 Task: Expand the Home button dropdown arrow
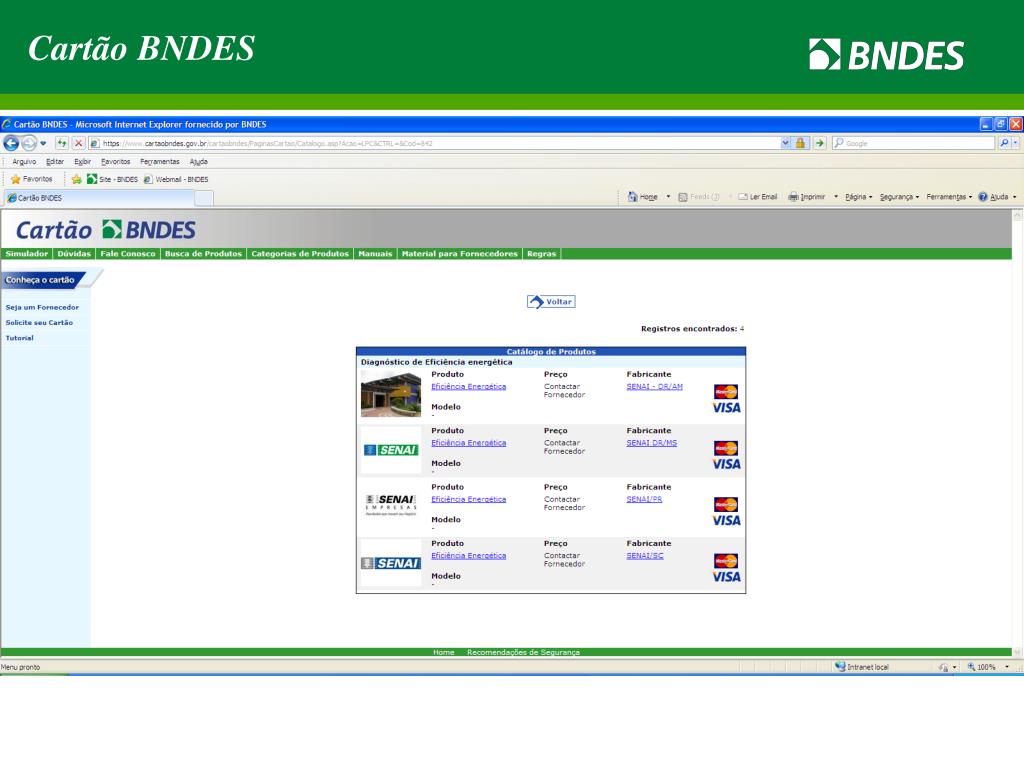coord(668,197)
